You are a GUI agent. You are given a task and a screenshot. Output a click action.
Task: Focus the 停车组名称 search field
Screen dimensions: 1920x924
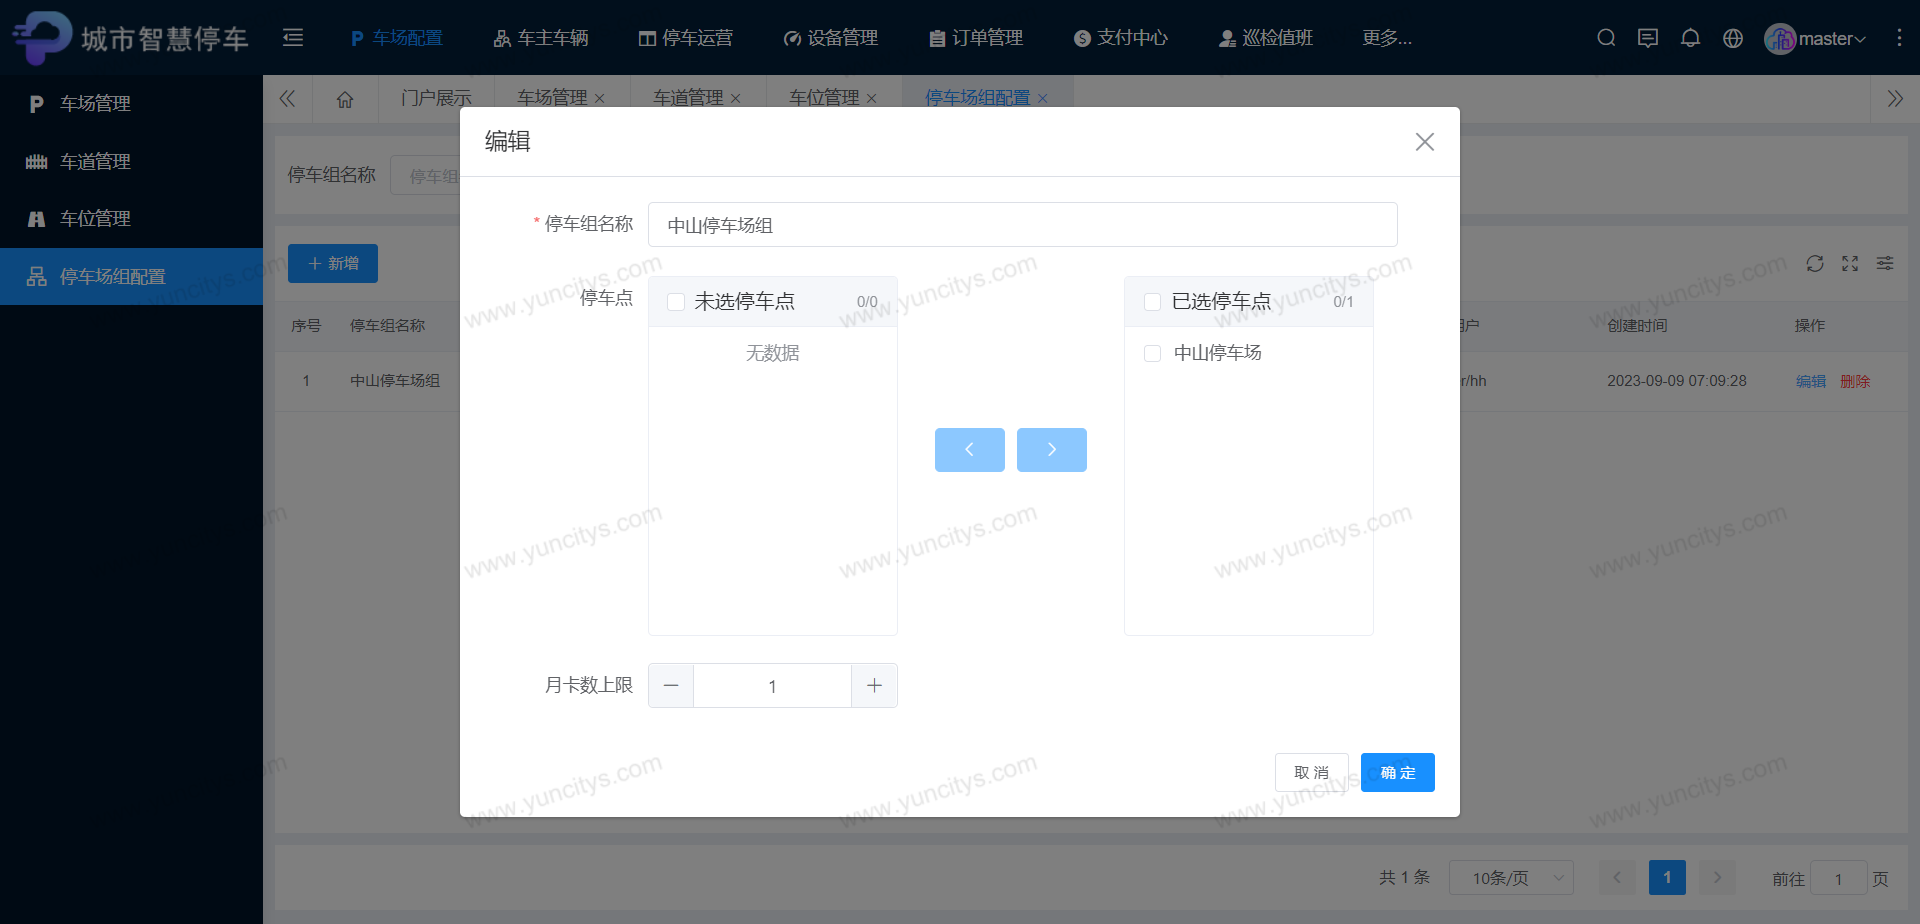425,175
